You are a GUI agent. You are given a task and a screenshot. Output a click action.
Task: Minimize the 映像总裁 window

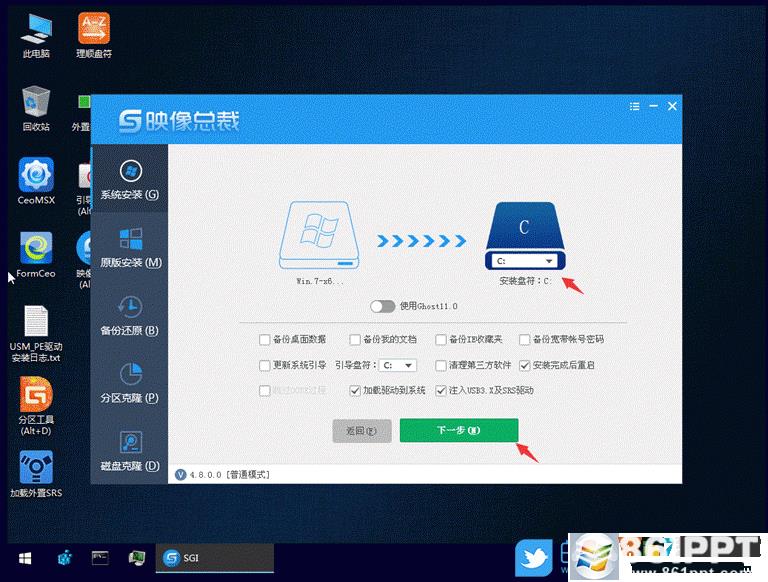pos(653,106)
